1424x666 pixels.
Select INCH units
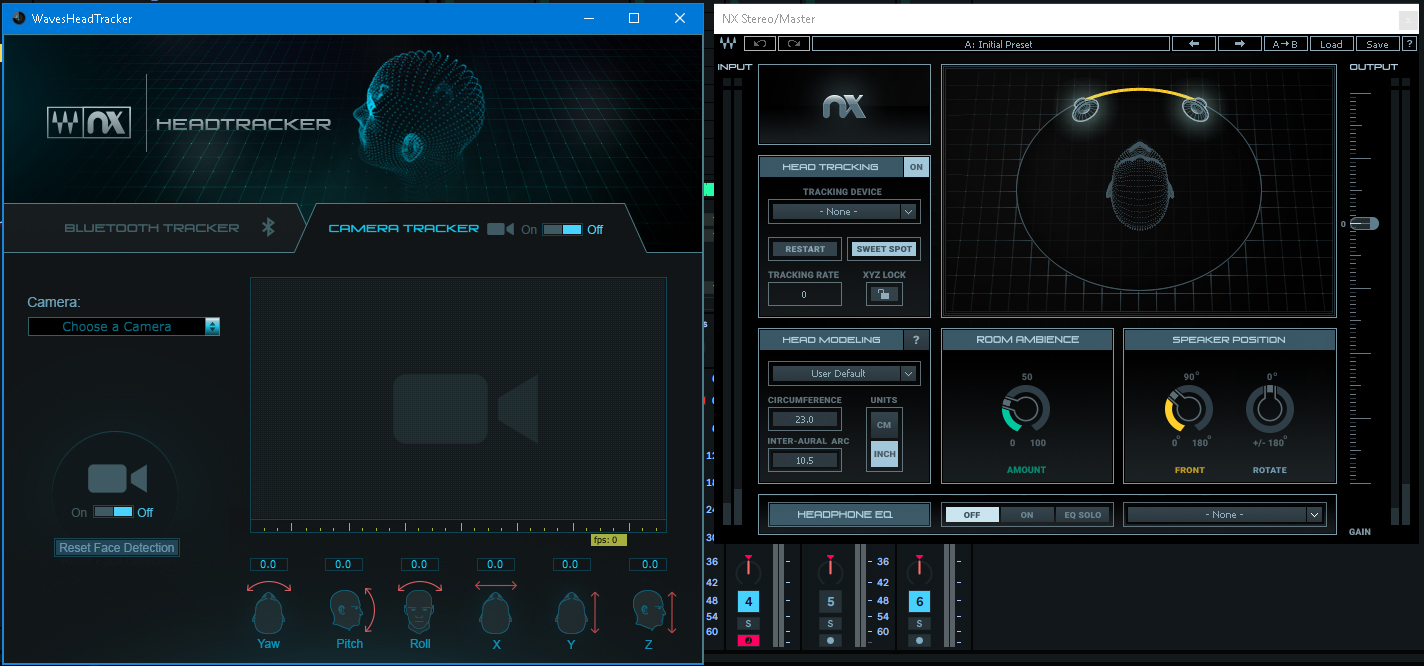pyautogui.click(x=884, y=454)
